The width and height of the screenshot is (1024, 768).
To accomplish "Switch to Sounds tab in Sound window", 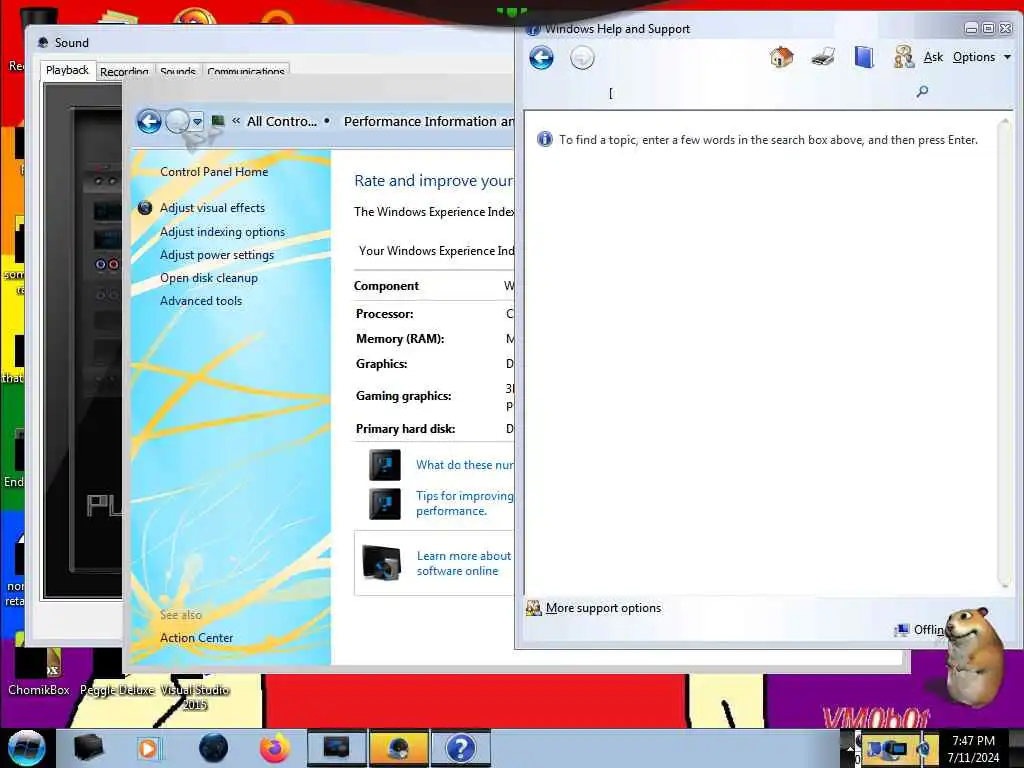I will point(178,71).
